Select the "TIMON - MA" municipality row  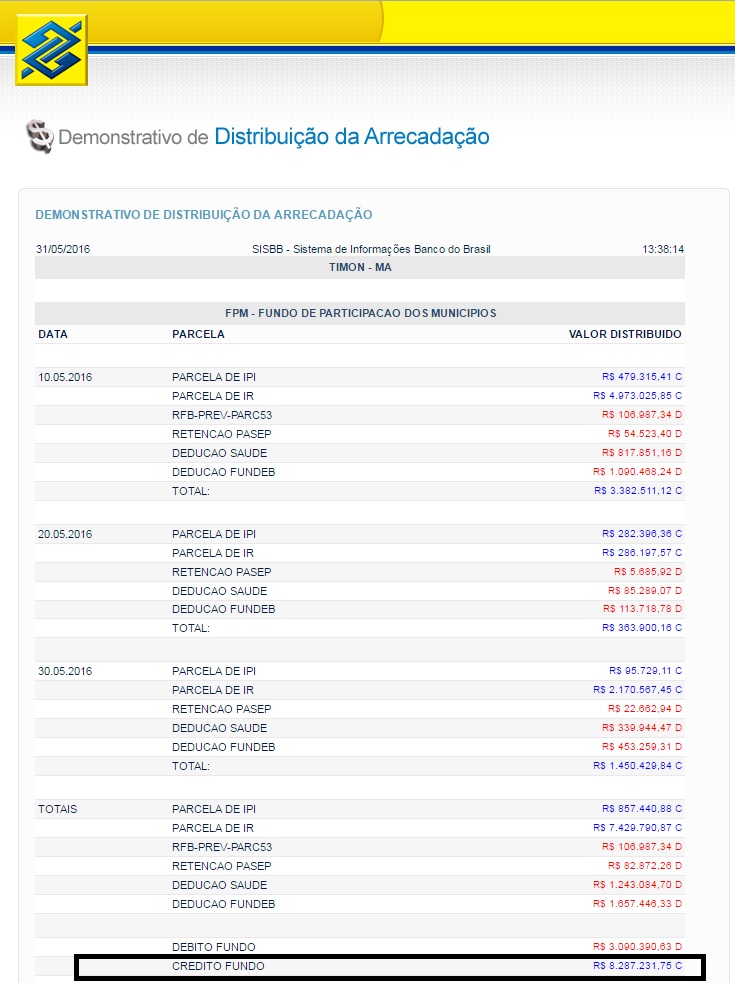(360, 268)
